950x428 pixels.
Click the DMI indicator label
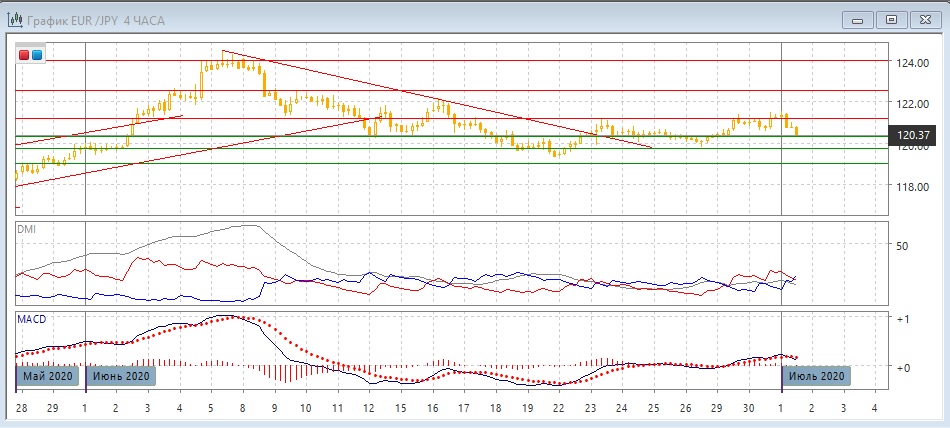coord(26,229)
